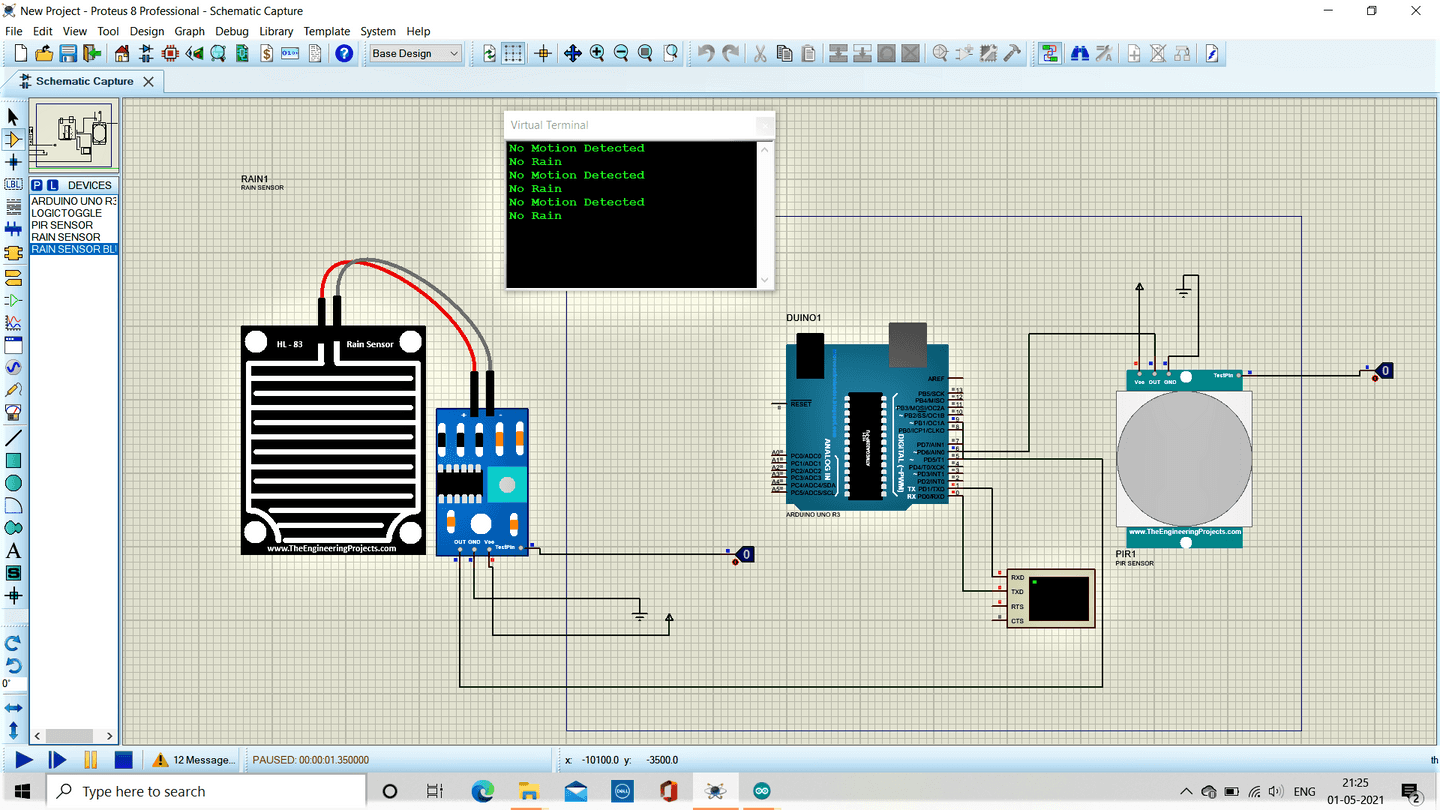The height and width of the screenshot is (810, 1440).
Task: Select the Subcircuit mode tool
Action: tap(13, 253)
